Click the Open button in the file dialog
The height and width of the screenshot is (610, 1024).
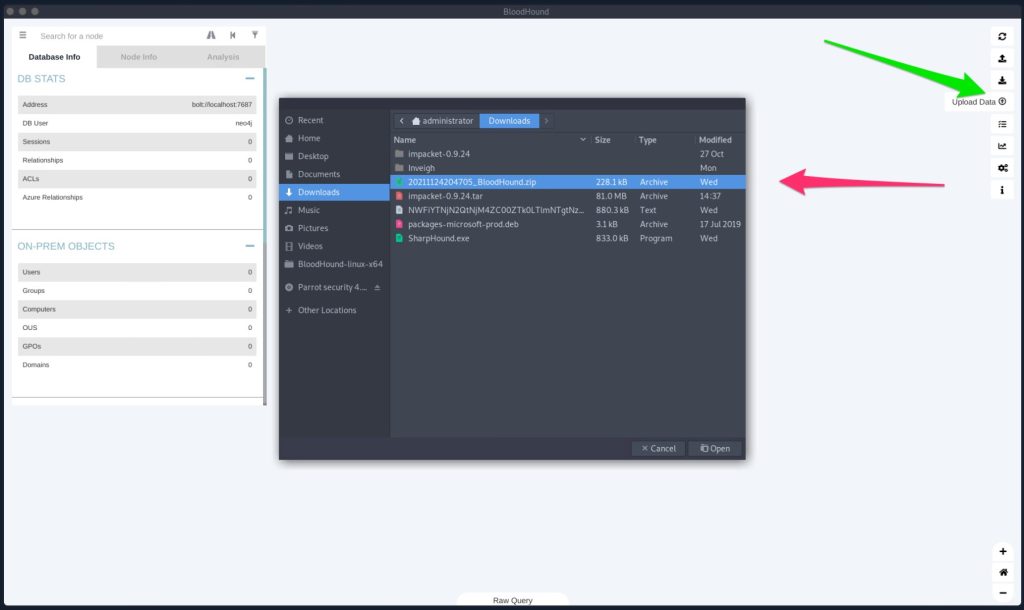point(715,449)
